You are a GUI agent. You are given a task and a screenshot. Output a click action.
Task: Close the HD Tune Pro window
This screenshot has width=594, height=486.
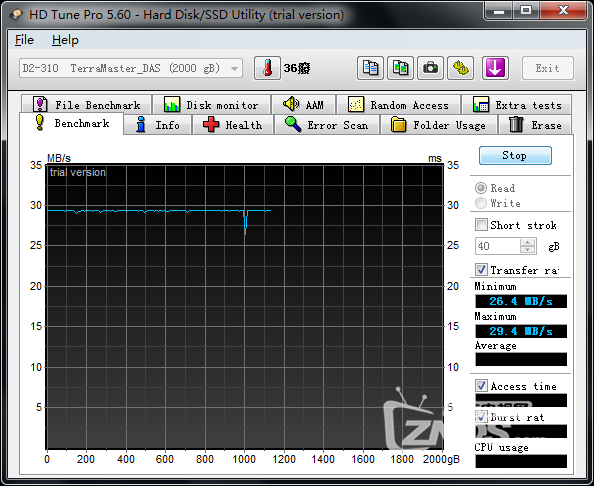click(x=563, y=11)
